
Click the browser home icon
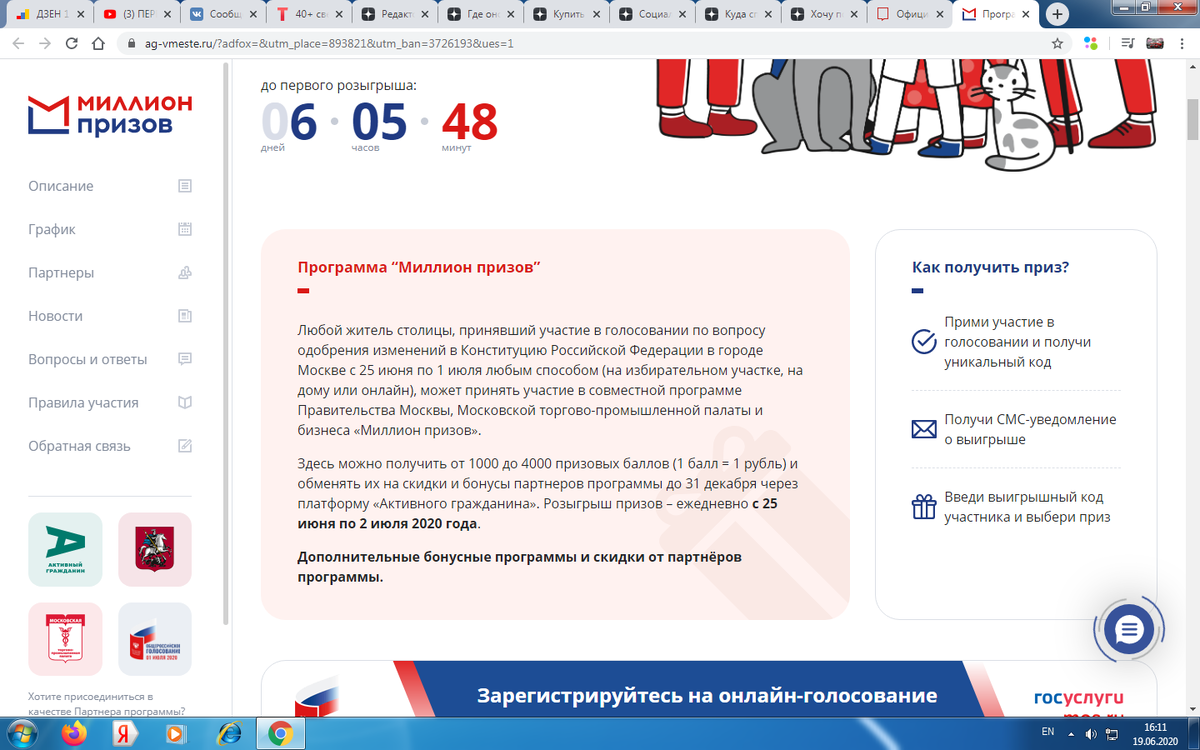point(98,44)
